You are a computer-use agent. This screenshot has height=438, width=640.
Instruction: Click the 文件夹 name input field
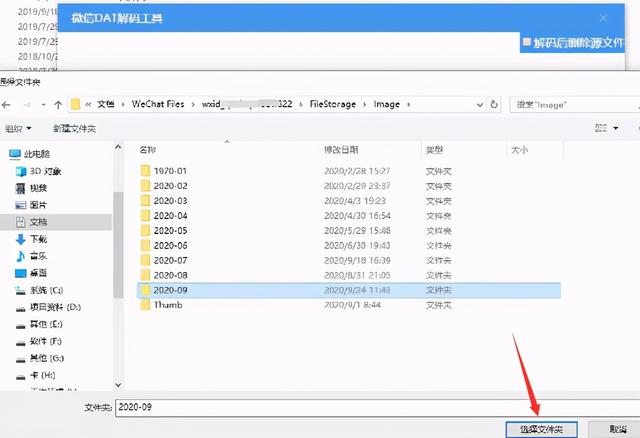(x=378, y=407)
